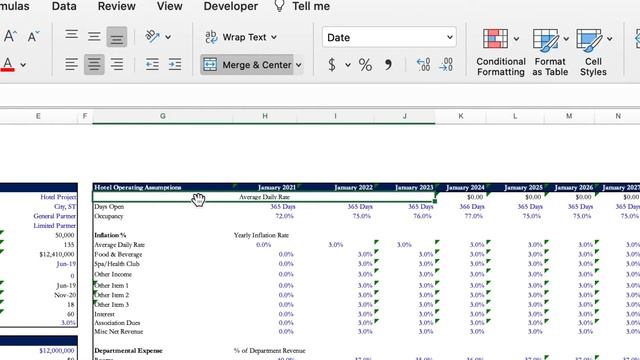Viewport: 640px width, 360px height.
Task: Click Yearly Inflation Rate cell
Action: click(x=261, y=235)
